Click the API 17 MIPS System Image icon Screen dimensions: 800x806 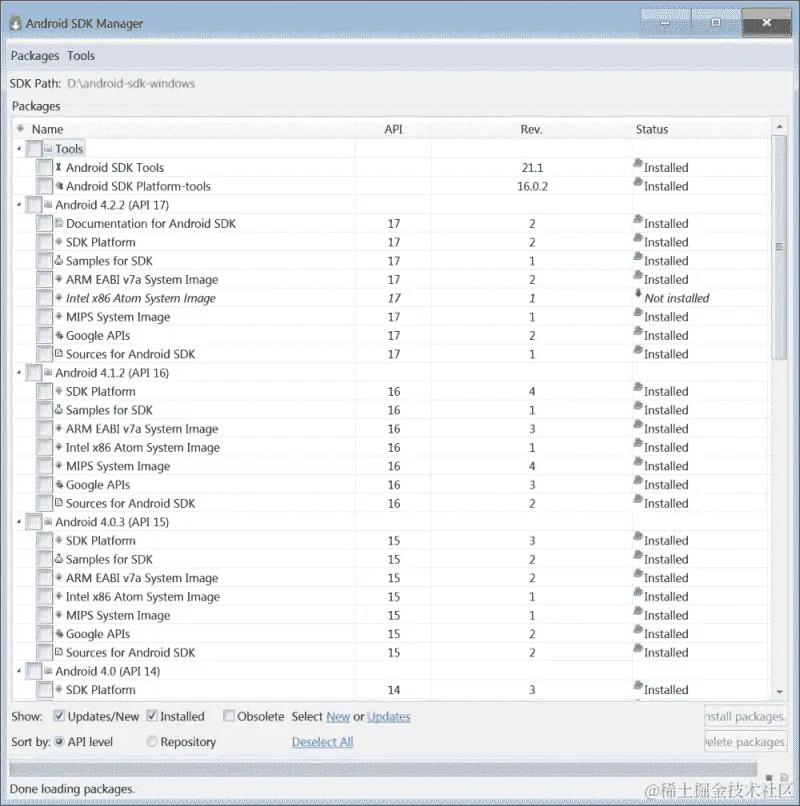[x=59, y=316]
